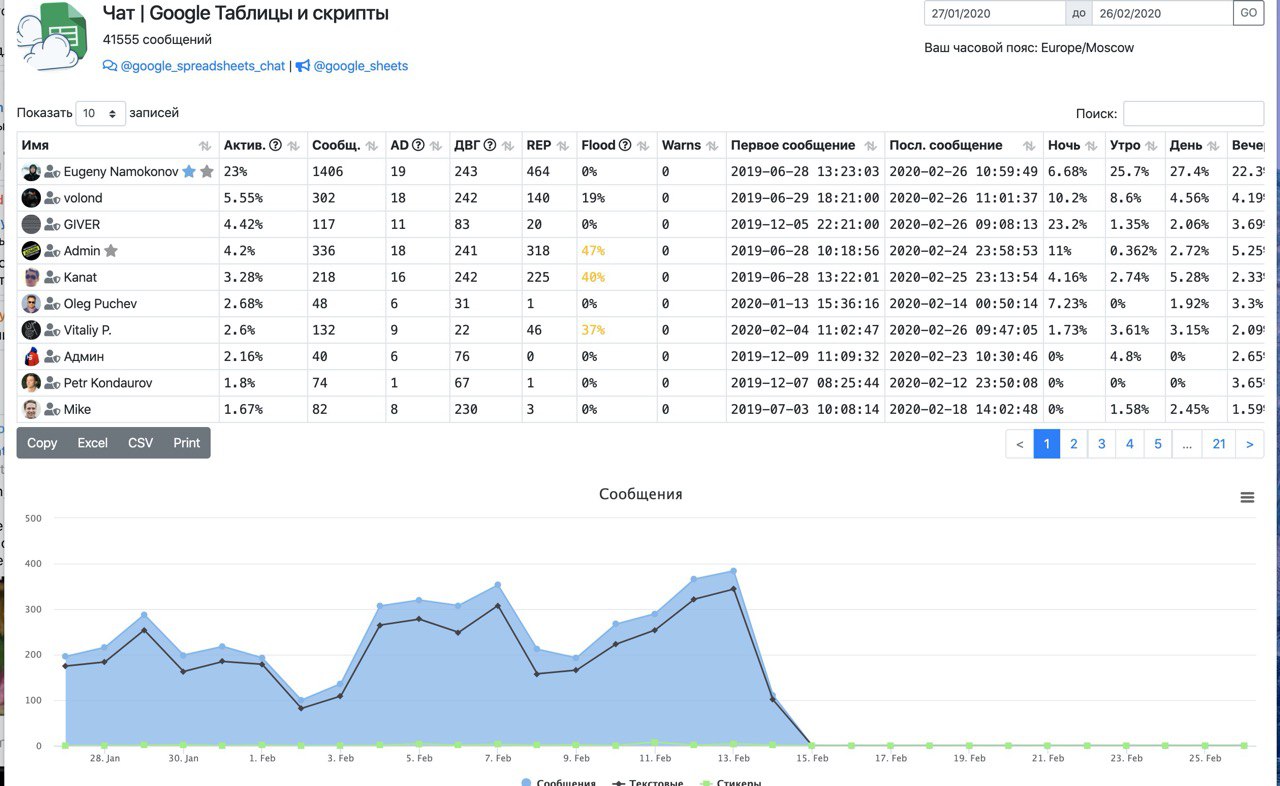Click the Print button
This screenshot has height=786, width=1280.
coord(187,443)
